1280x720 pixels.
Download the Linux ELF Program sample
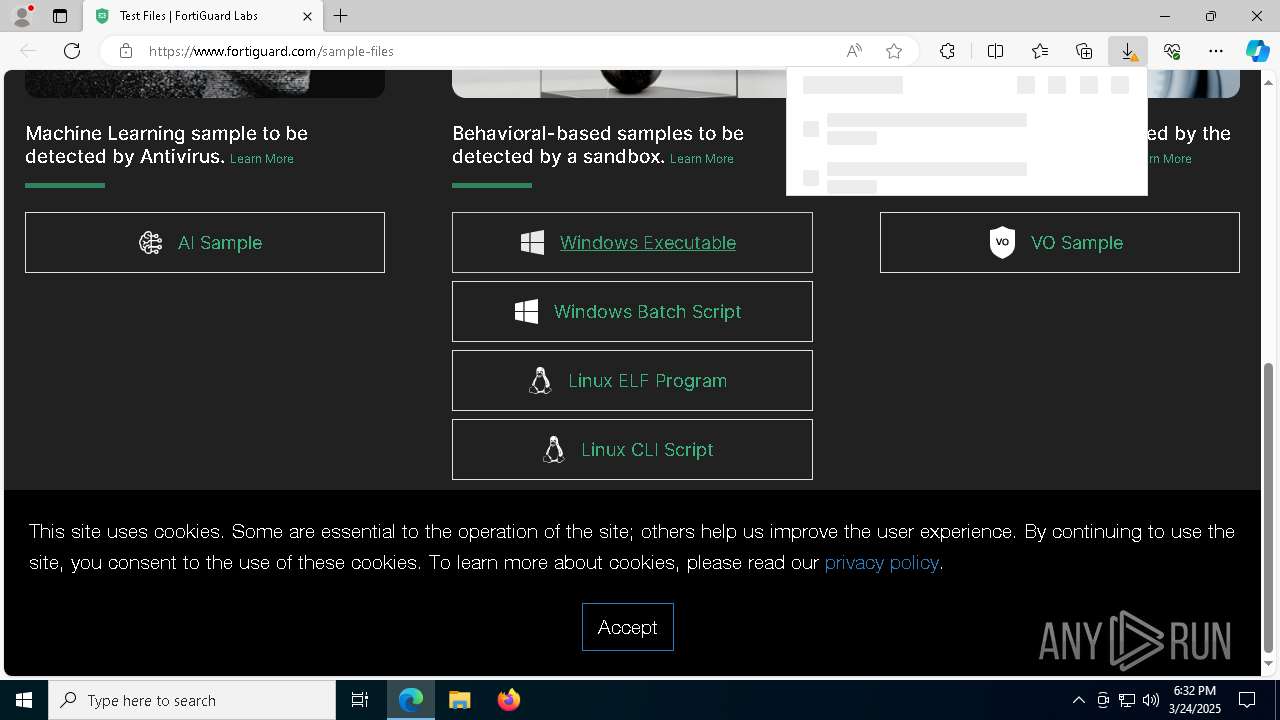pos(632,380)
